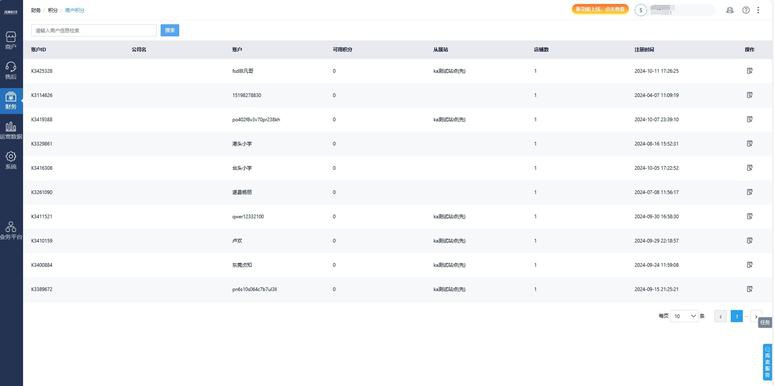The image size is (774, 386).
Task: Open the 业务平台 business platform icon
Action: pos(11,231)
